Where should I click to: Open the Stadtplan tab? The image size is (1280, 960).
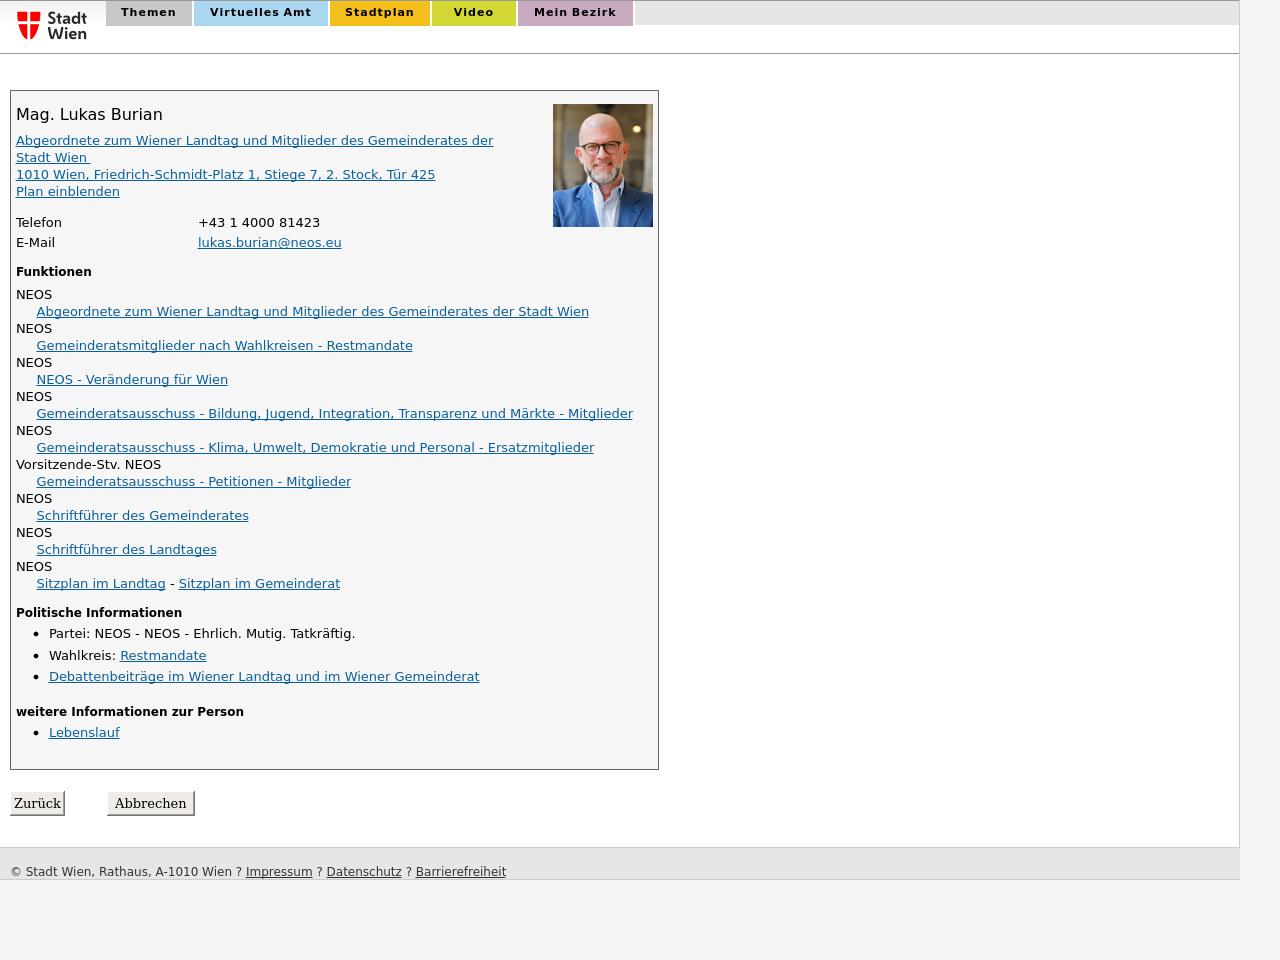[379, 13]
